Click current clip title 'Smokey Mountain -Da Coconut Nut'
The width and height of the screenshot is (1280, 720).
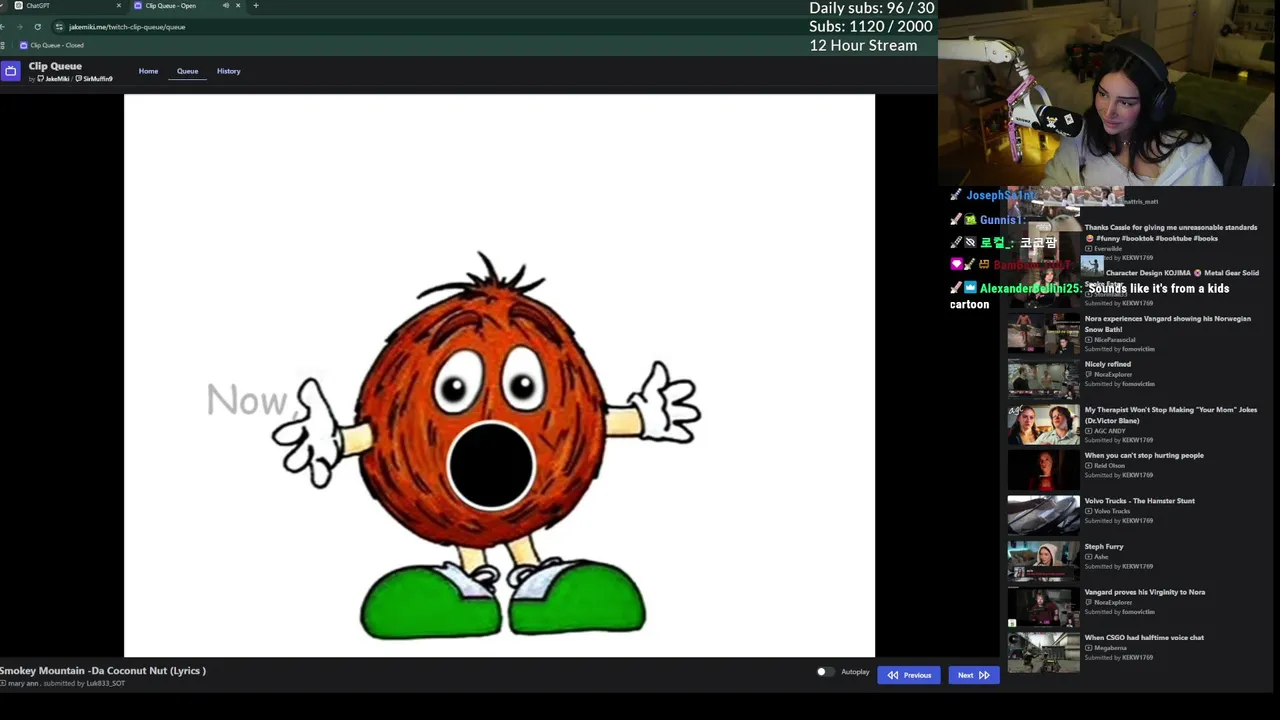coord(103,671)
